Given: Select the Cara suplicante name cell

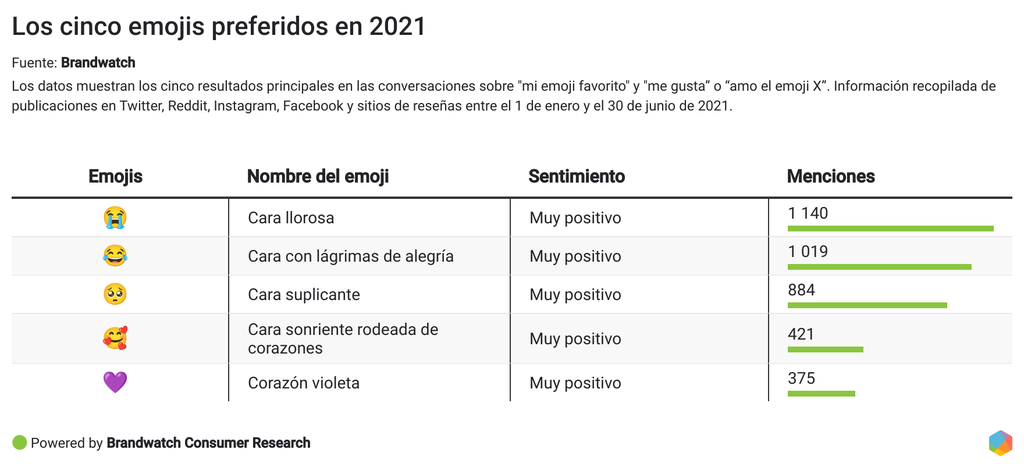Looking at the screenshot, I should 304,295.
